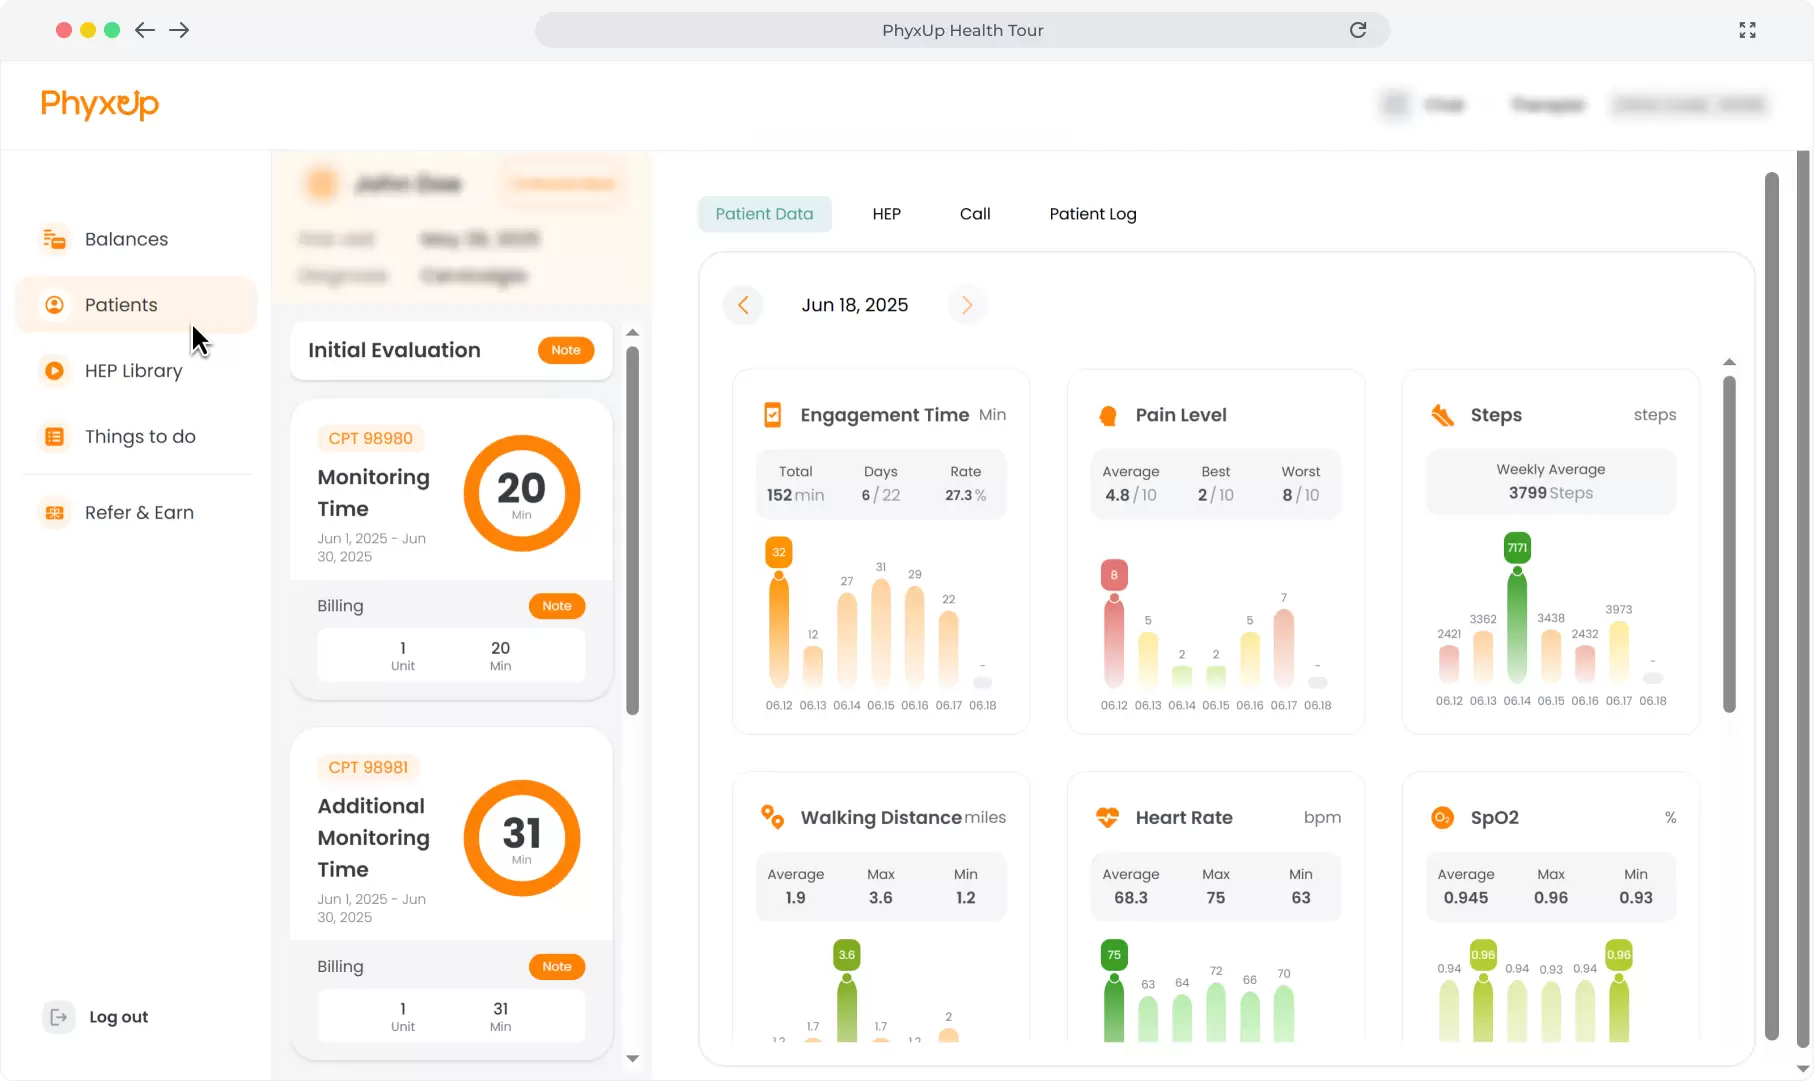Click the Steps shoe icon

click(1443, 414)
